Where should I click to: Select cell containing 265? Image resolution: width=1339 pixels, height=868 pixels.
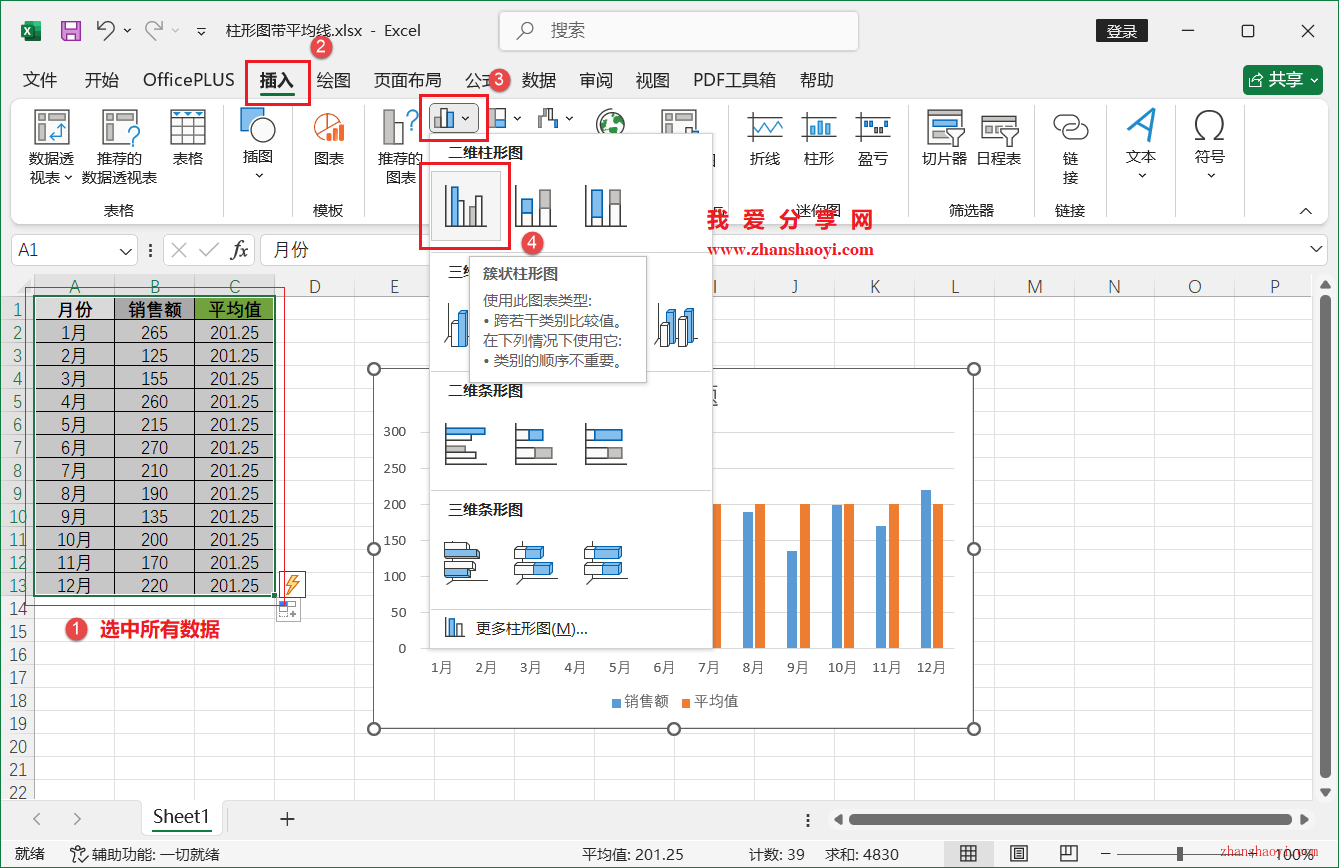coord(154,333)
